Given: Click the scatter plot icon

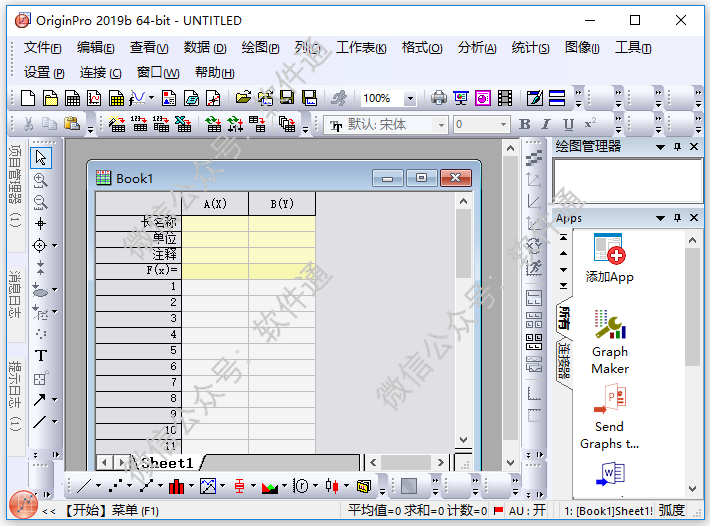Looking at the screenshot, I should pos(115,486).
